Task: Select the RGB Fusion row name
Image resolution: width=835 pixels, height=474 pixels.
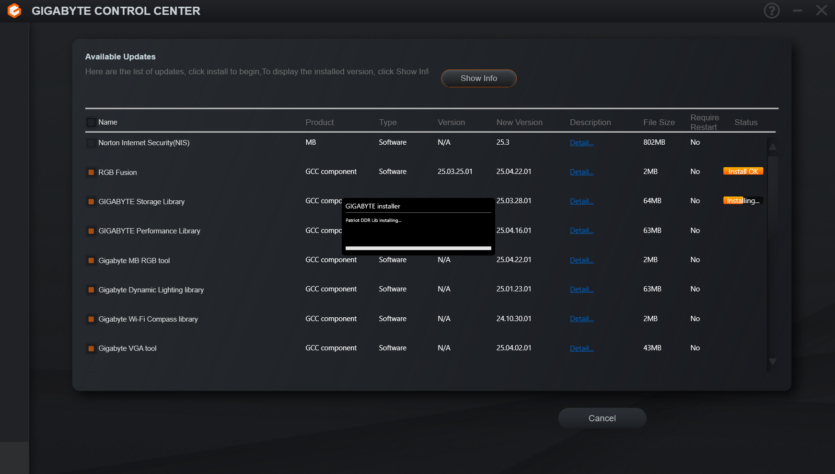Action: pos(118,173)
